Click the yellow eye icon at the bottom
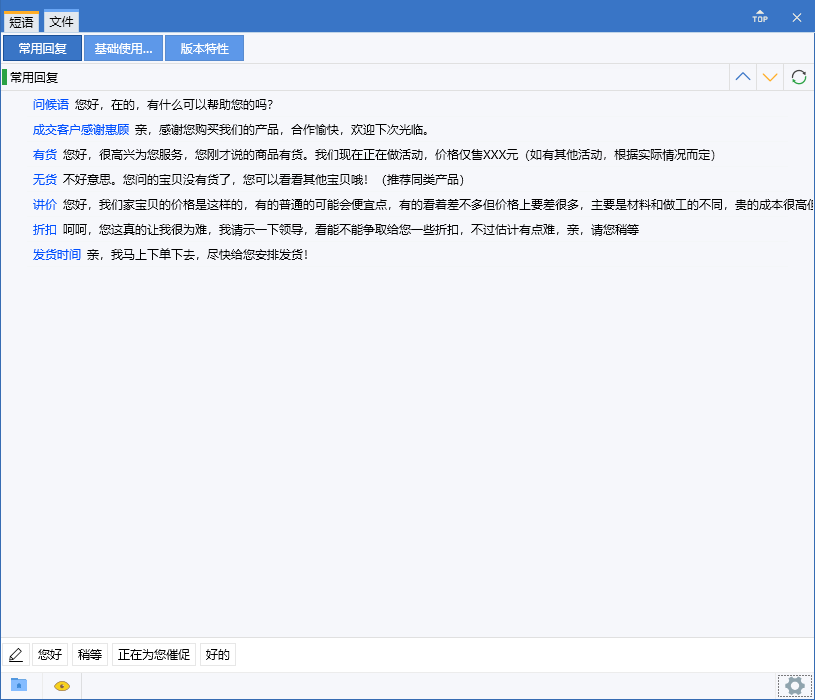The height and width of the screenshot is (700, 815). tap(60, 686)
